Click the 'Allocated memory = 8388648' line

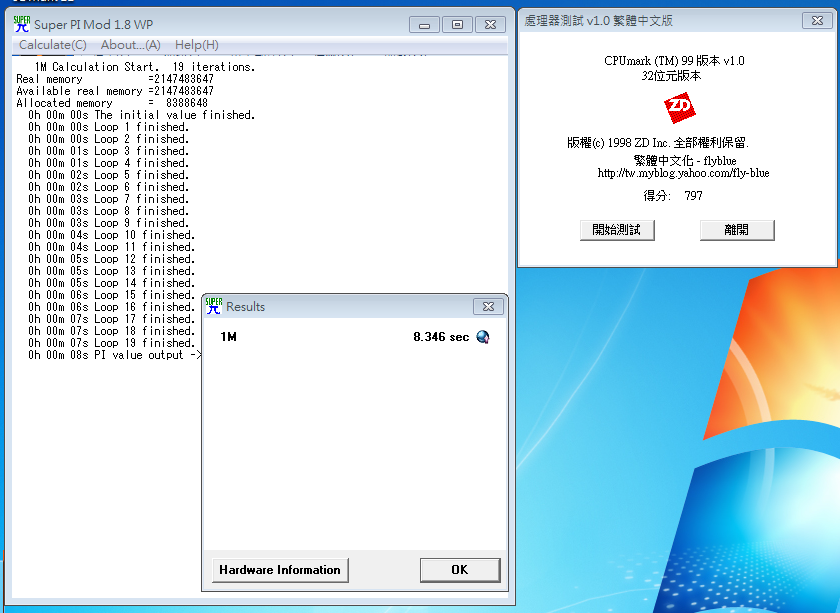click(x=112, y=103)
